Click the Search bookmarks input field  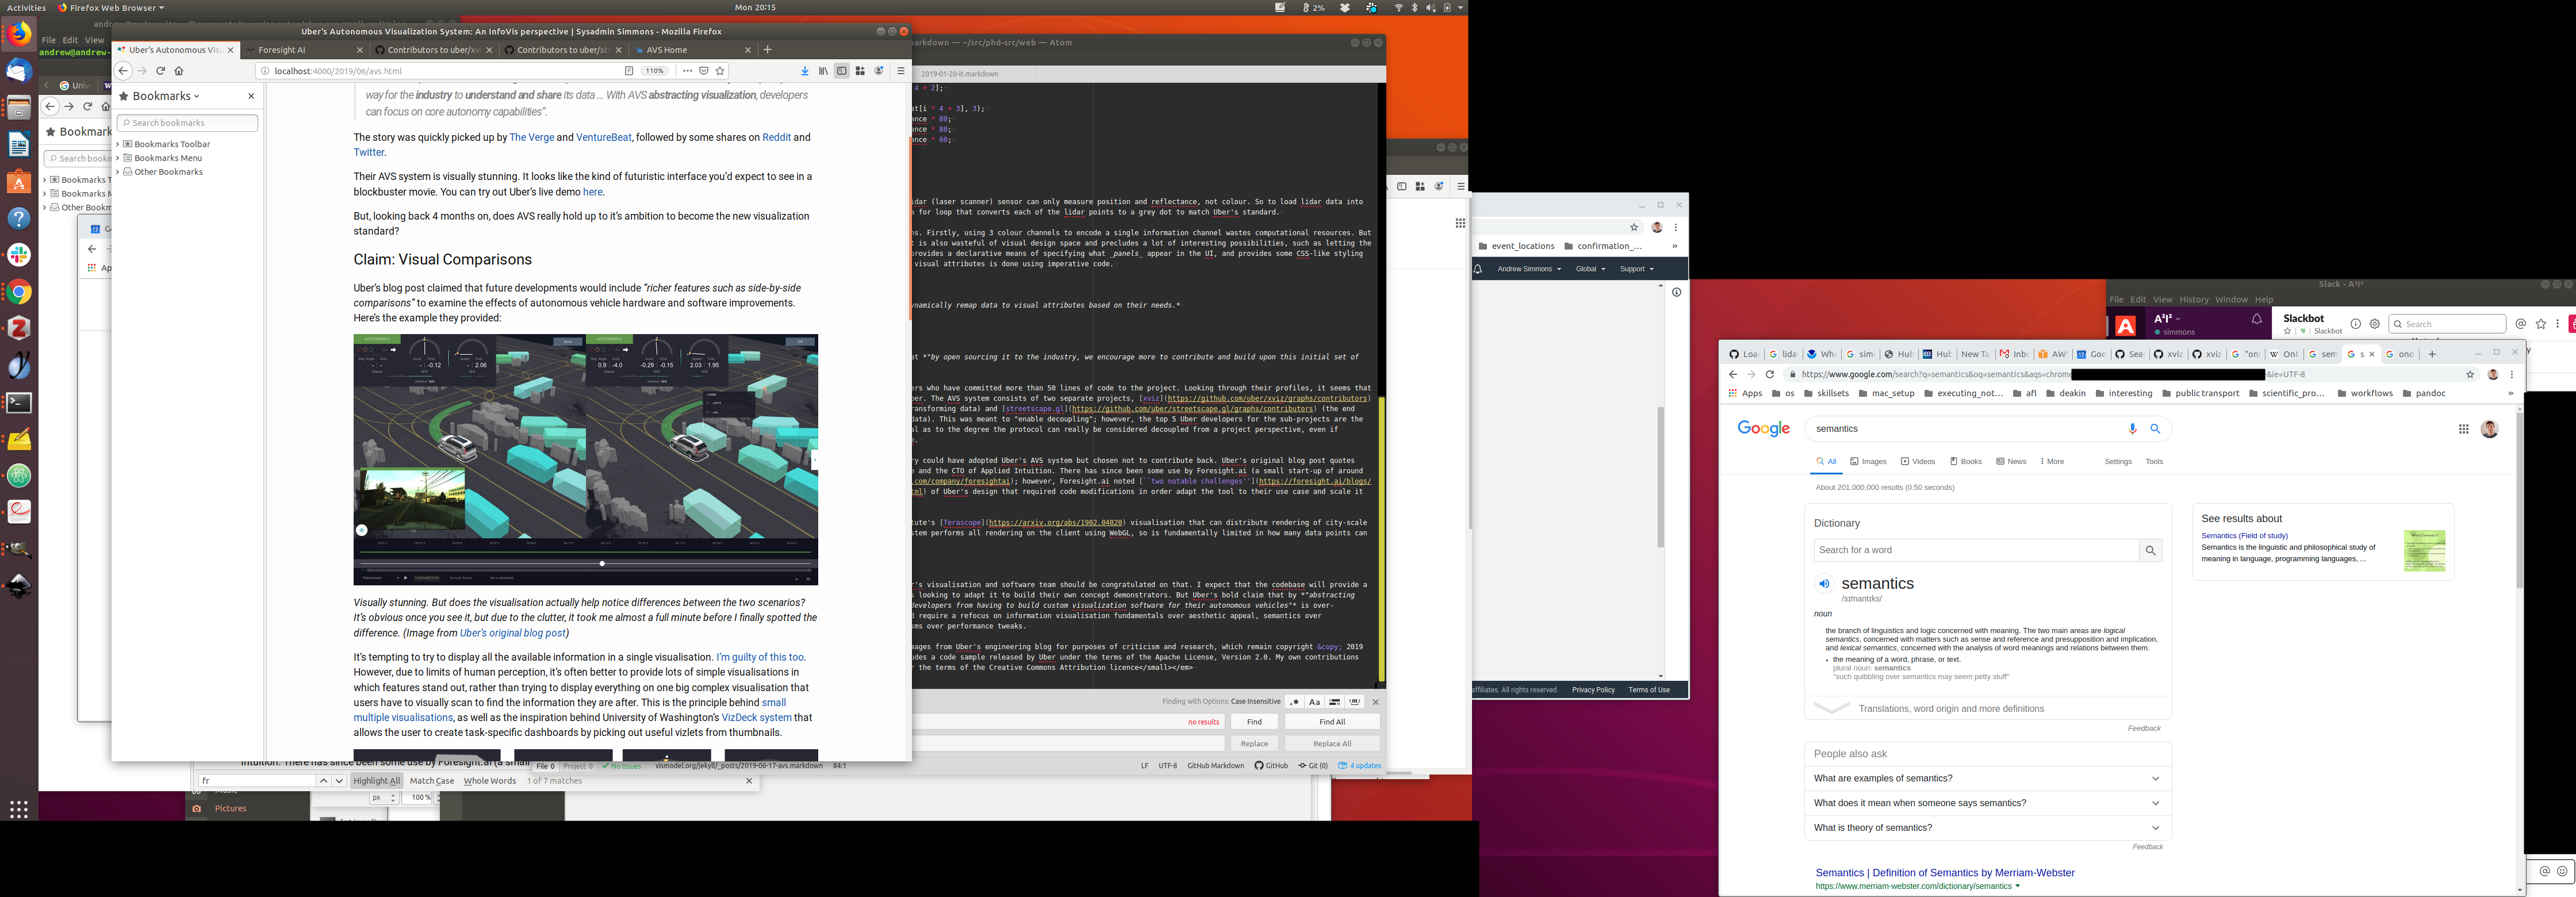(187, 123)
